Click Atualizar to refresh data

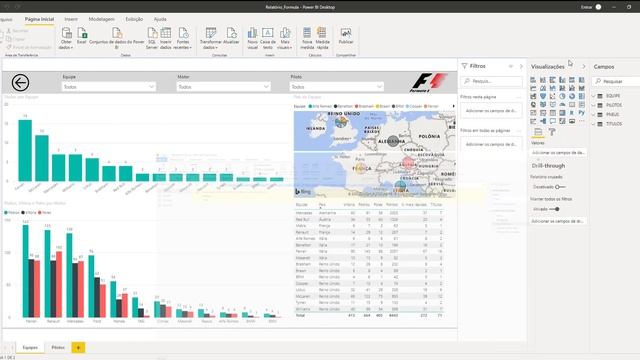click(231, 36)
